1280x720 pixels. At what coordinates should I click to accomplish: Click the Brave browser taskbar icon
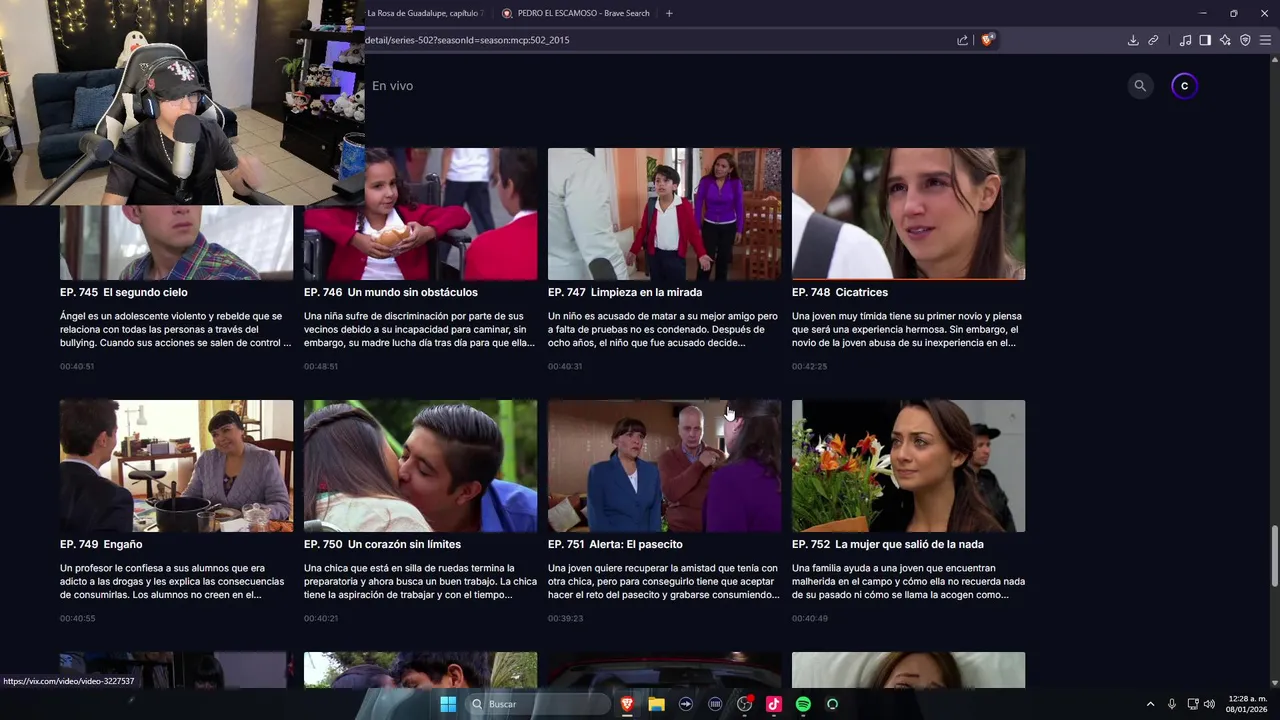[x=627, y=704]
